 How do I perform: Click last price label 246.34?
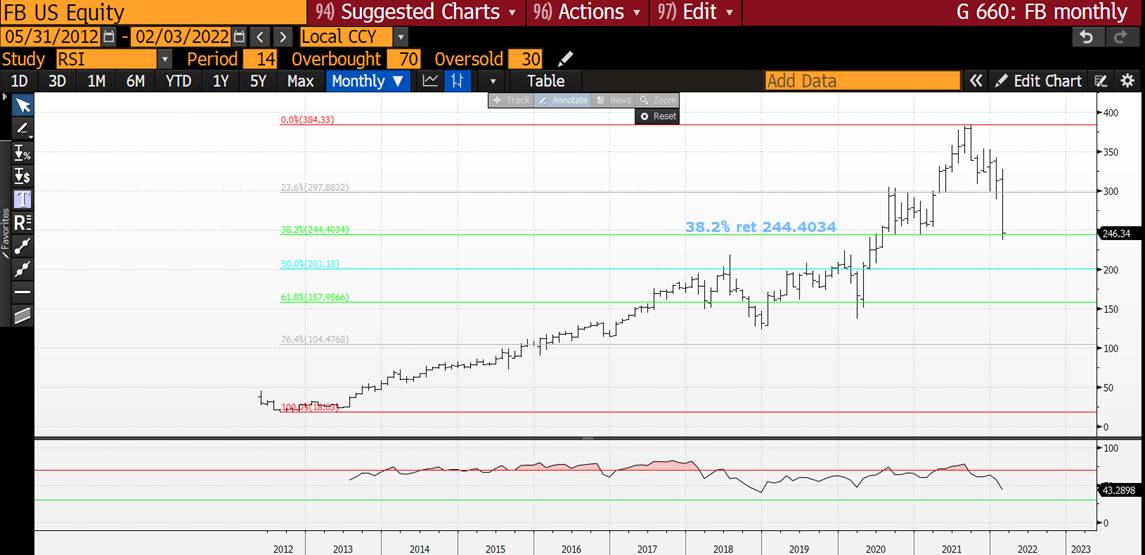click(1117, 233)
